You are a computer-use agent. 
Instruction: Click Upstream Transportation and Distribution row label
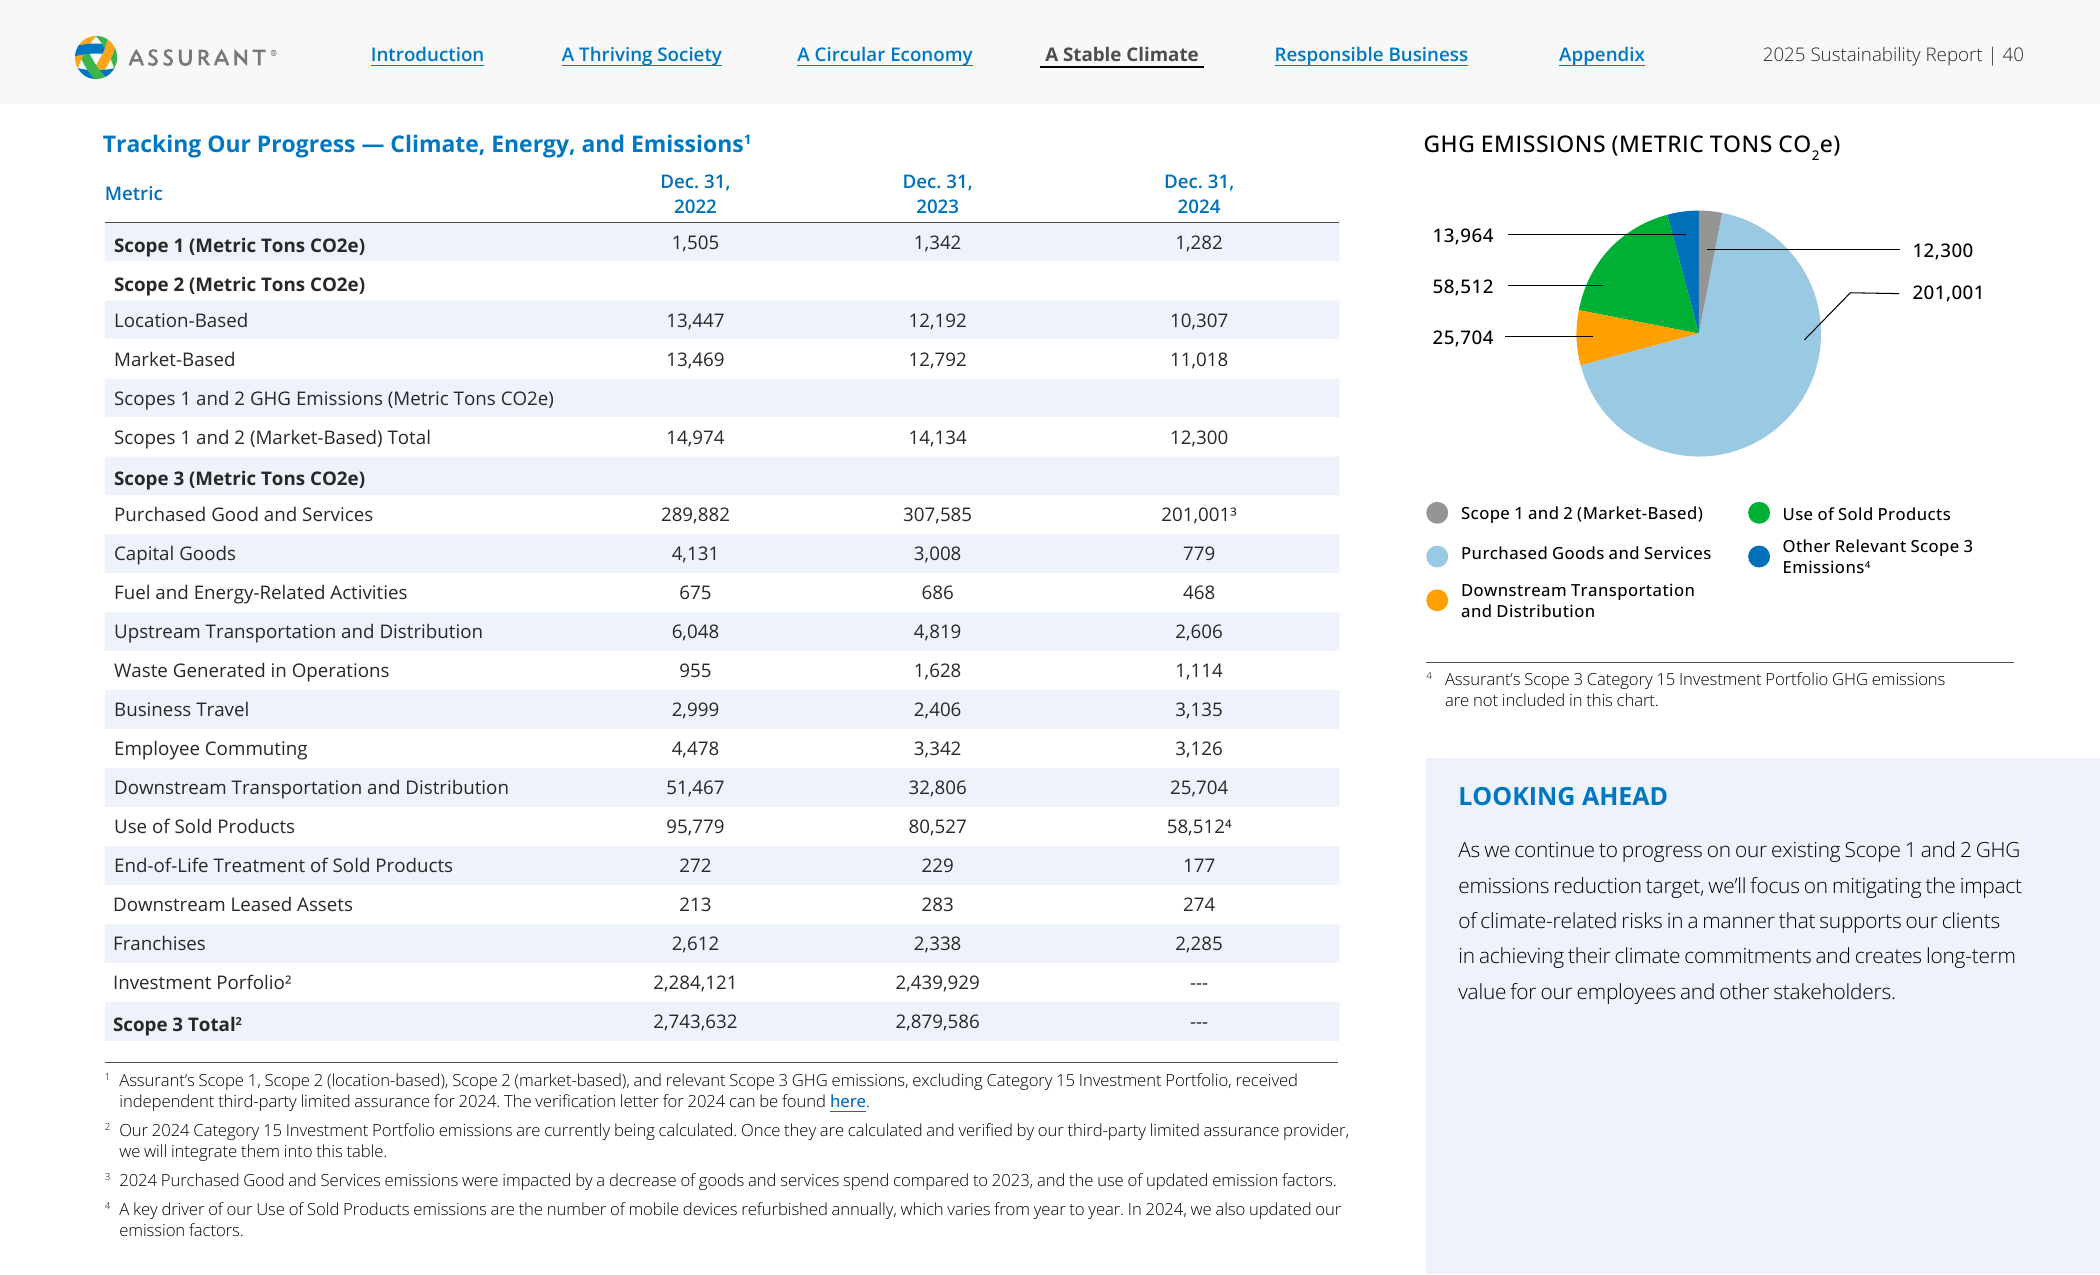pyautogui.click(x=298, y=631)
